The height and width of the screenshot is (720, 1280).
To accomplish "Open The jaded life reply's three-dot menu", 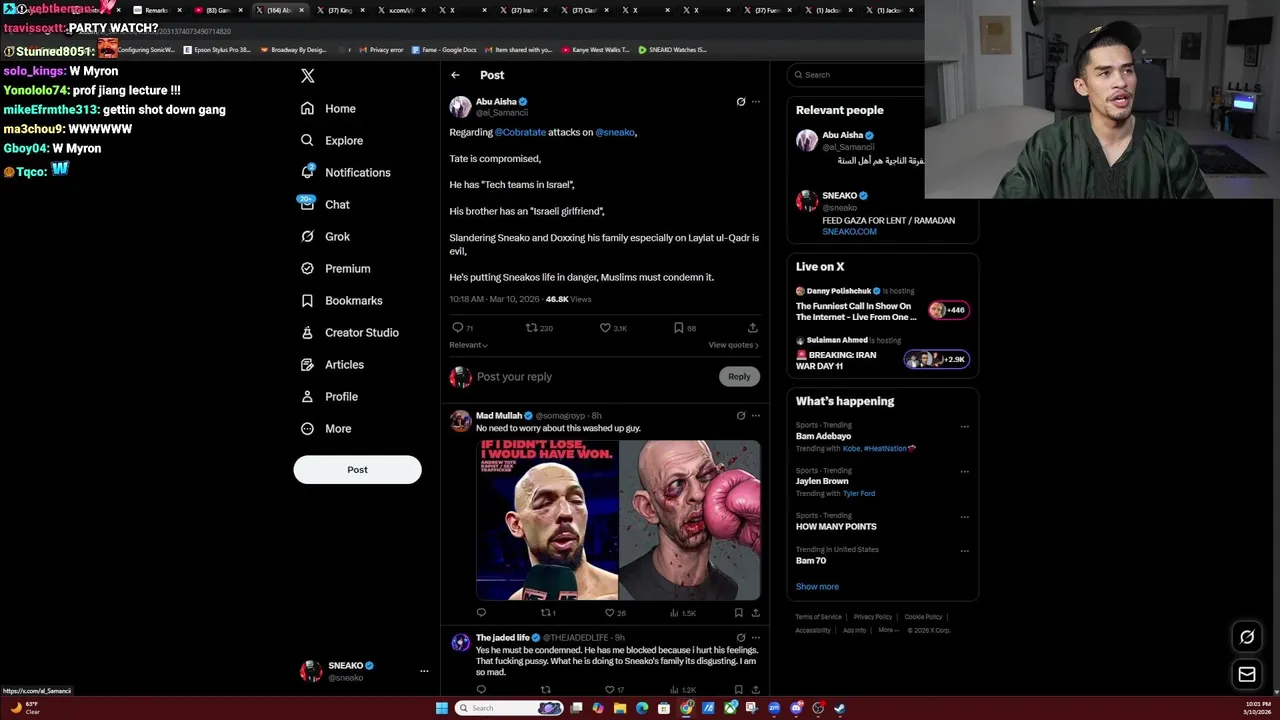I will (755, 637).
